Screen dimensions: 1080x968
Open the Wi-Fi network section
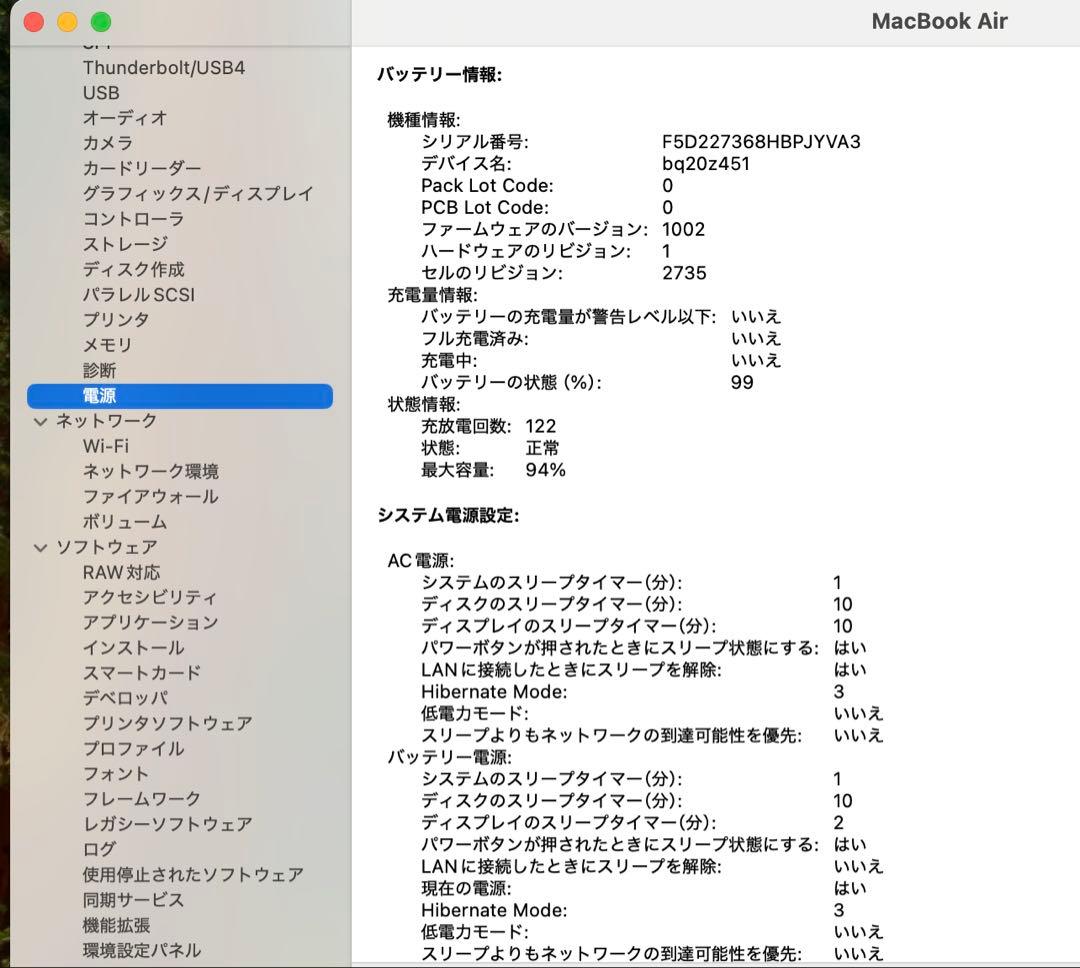tap(107, 446)
